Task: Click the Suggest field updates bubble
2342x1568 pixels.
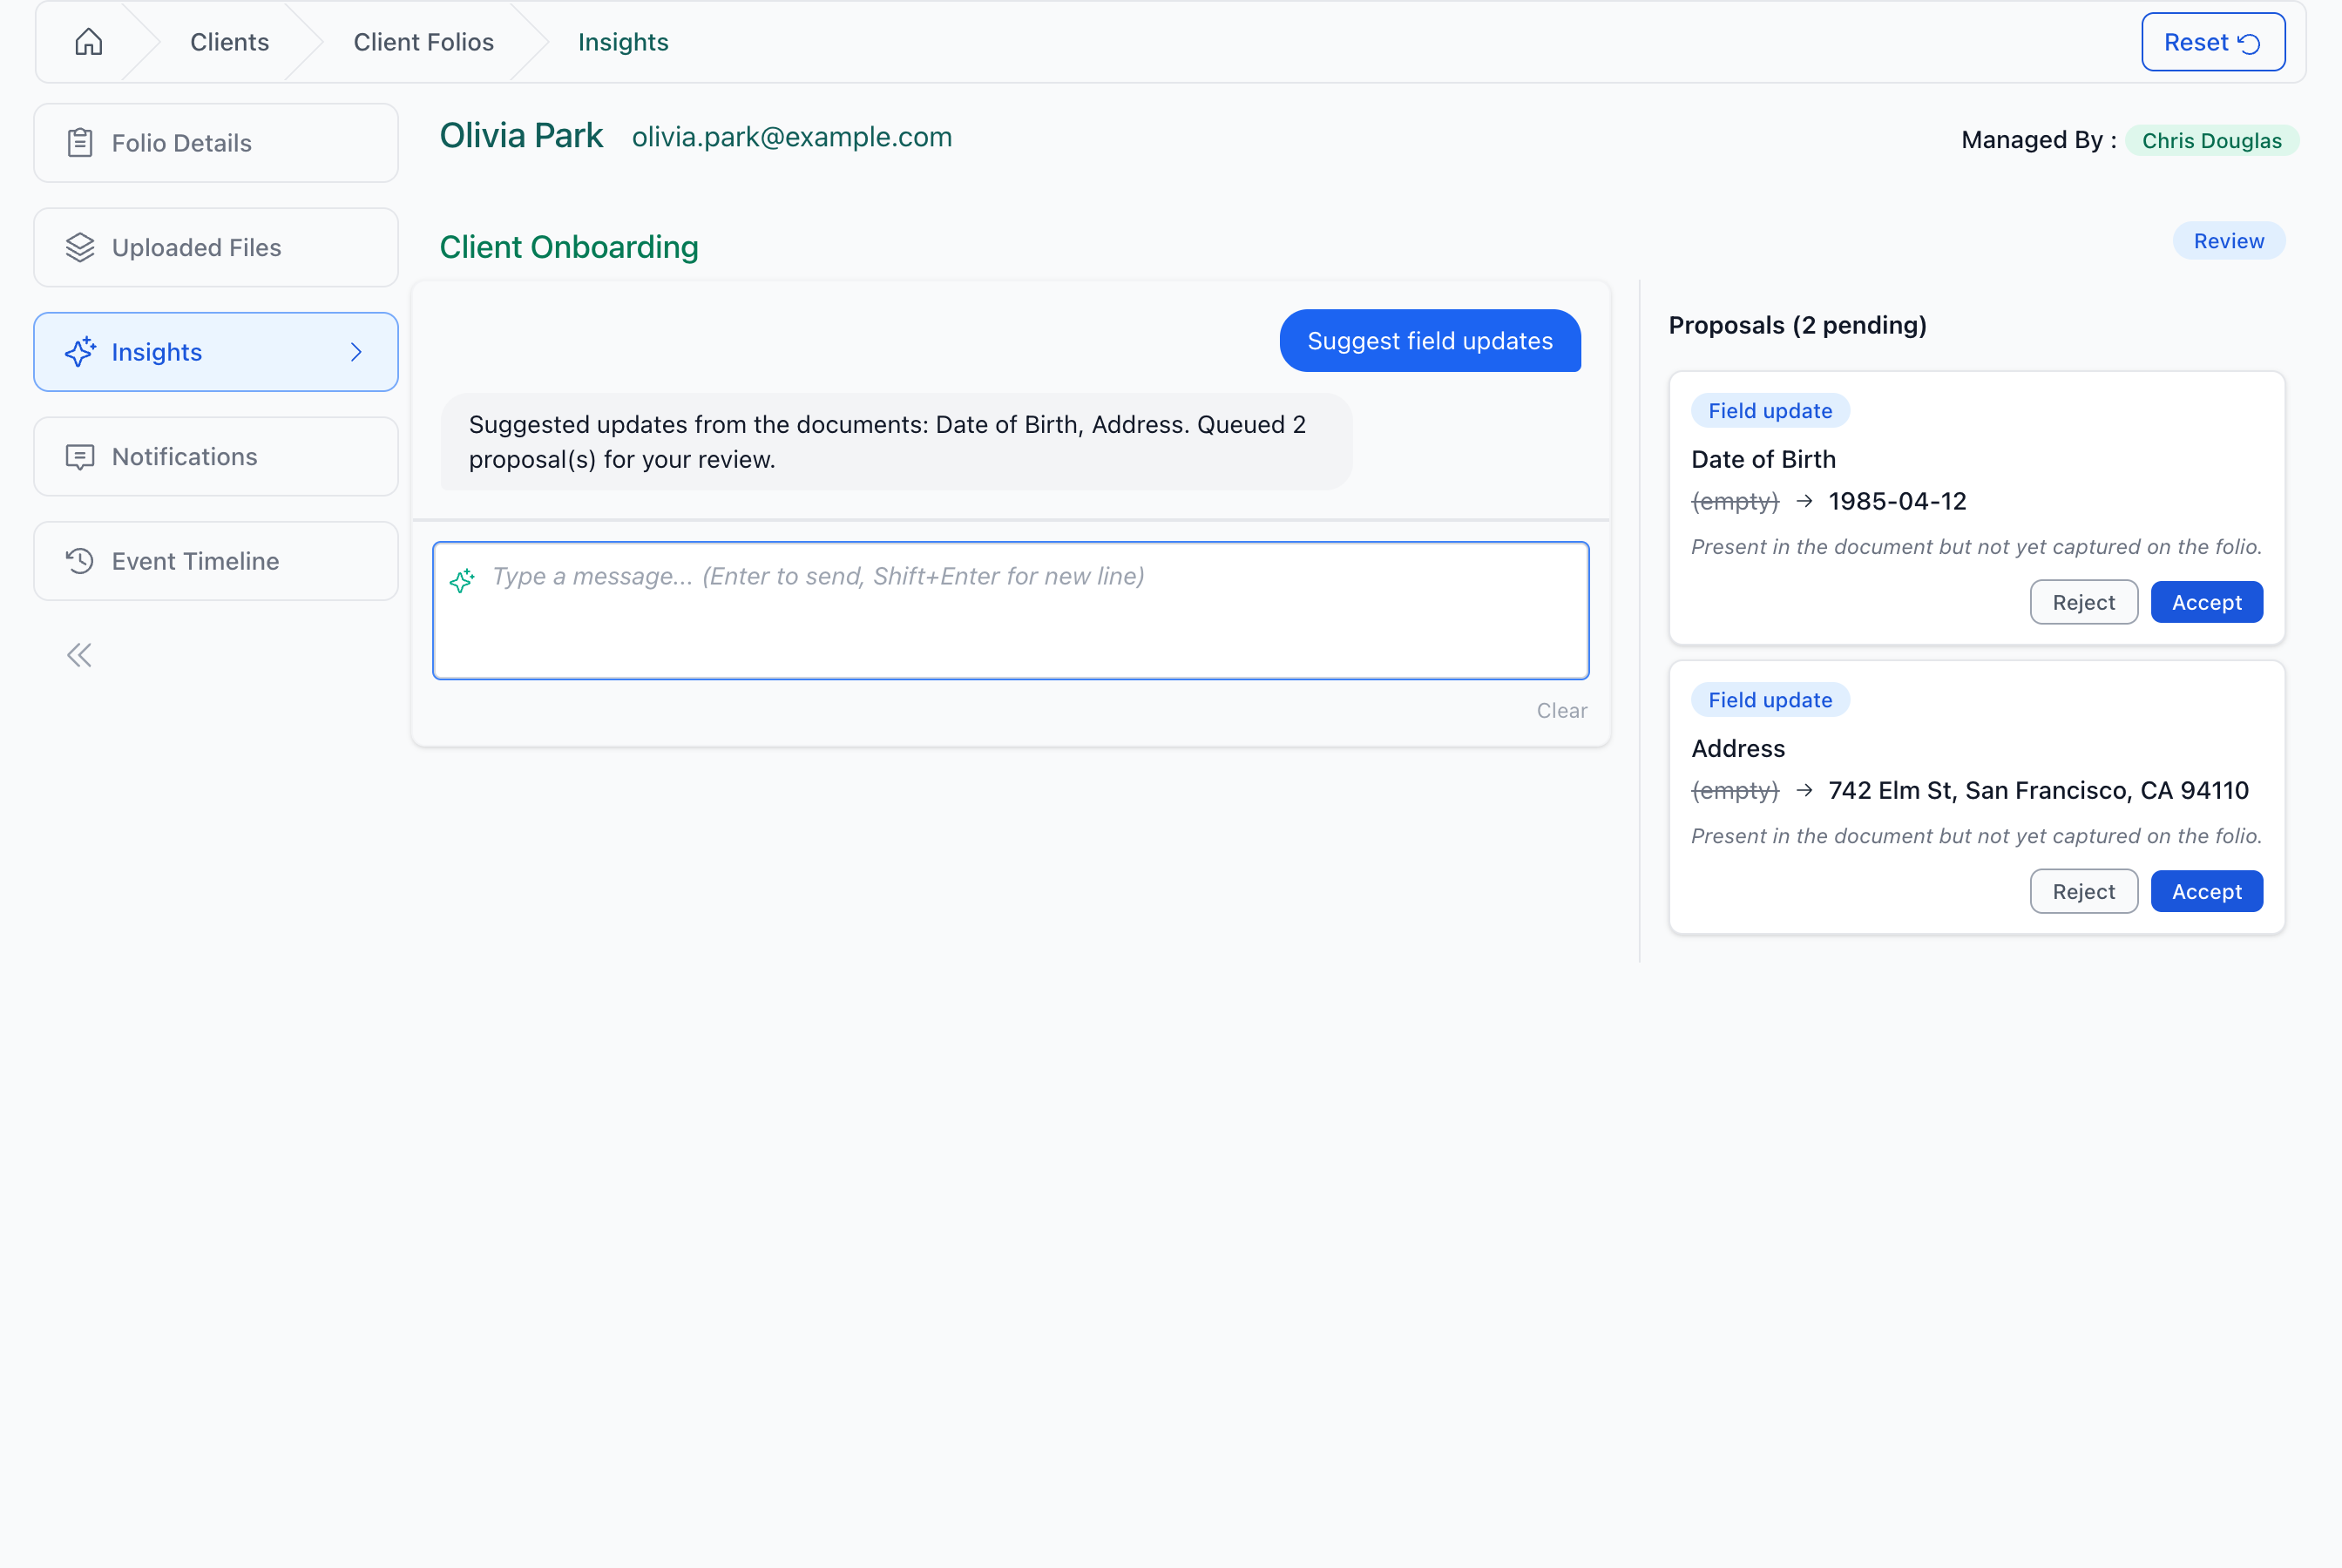Action: pos(1430,341)
